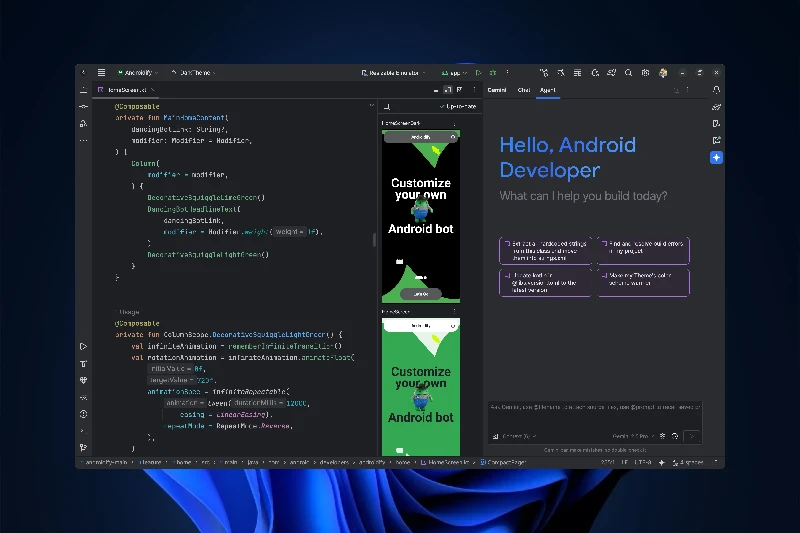
Task: Open the Resource Manager sidebar icon
Action: [84, 123]
